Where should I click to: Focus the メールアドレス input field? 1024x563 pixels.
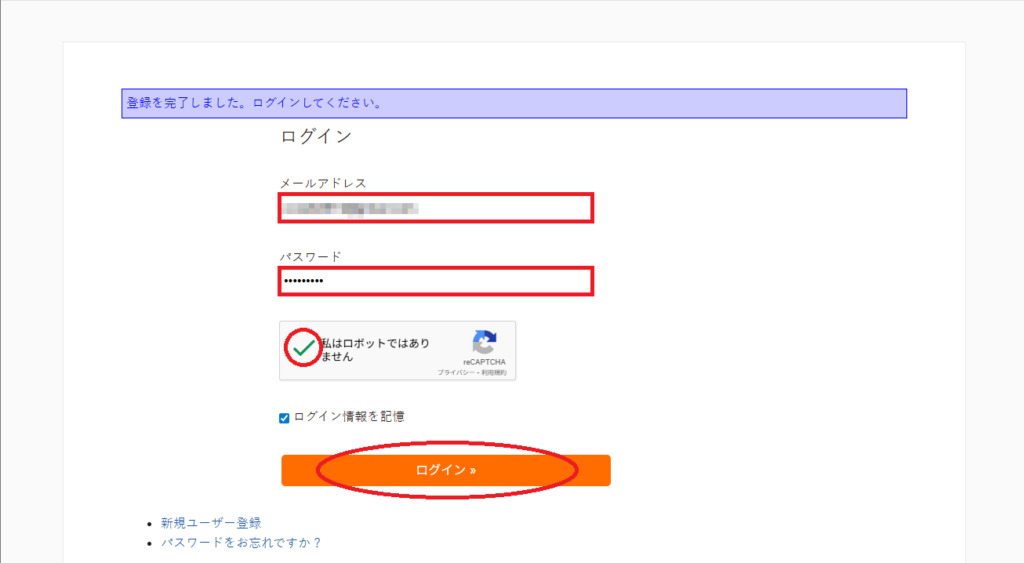pyautogui.click(x=436, y=208)
